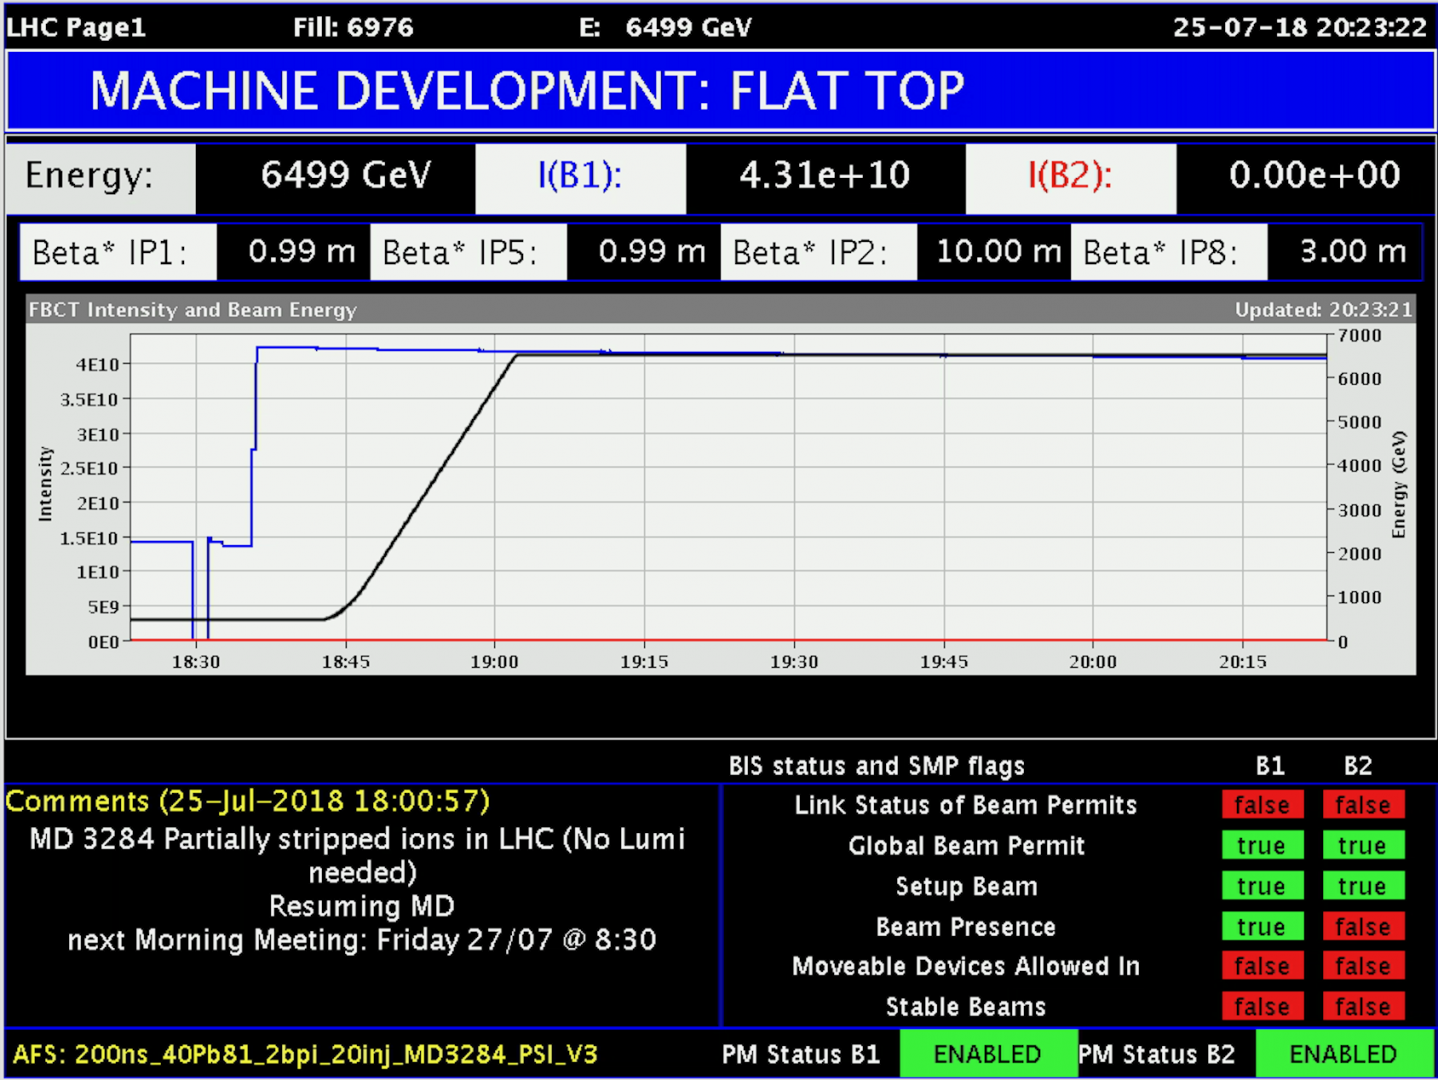
Task: Click the 19:00 time axis tick
Action: (x=495, y=662)
